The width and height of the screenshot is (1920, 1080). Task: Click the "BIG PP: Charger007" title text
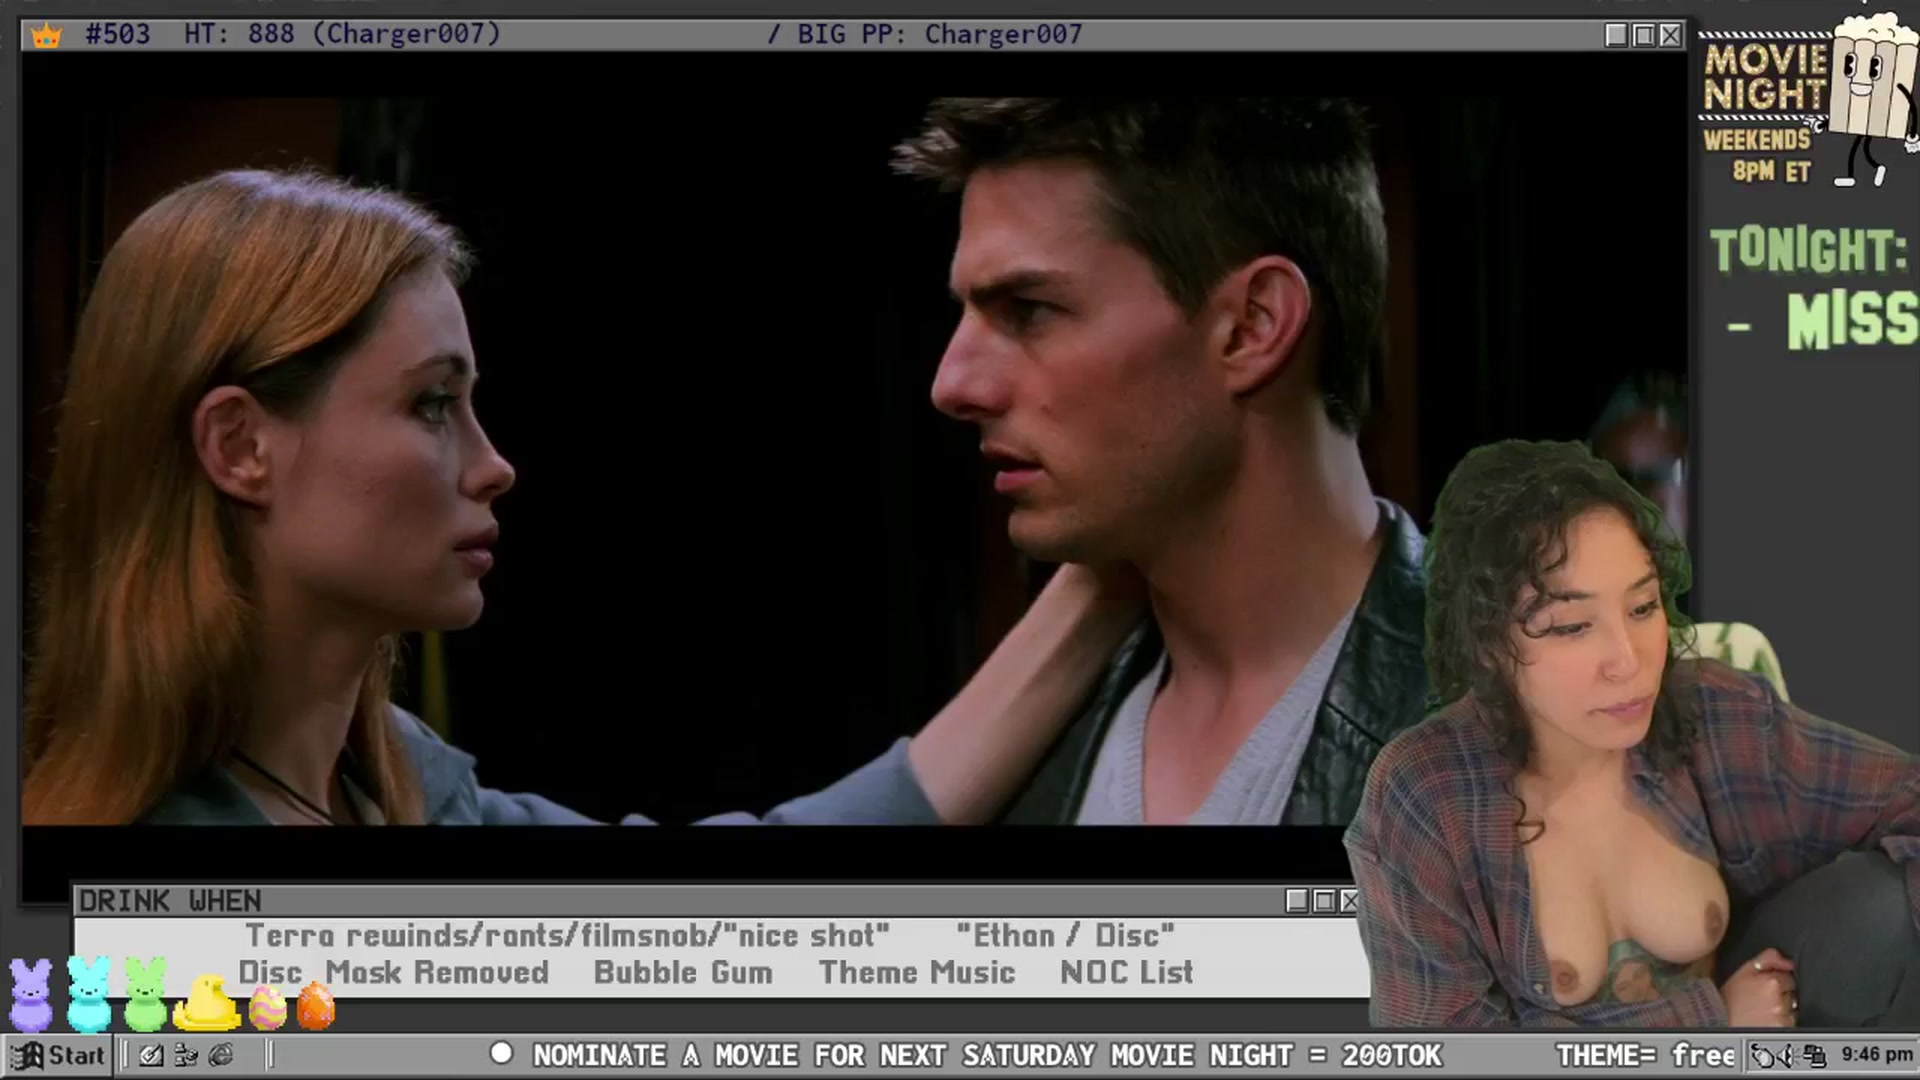tap(940, 34)
